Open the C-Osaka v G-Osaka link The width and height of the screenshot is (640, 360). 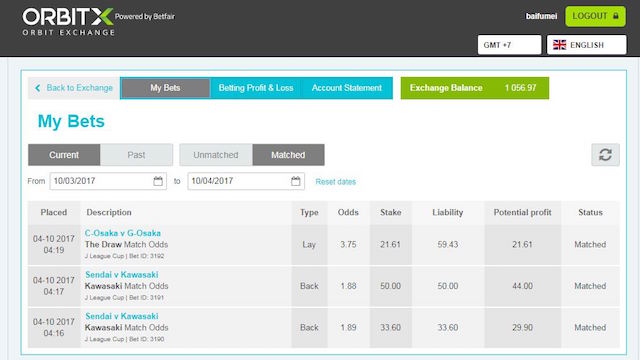point(123,233)
